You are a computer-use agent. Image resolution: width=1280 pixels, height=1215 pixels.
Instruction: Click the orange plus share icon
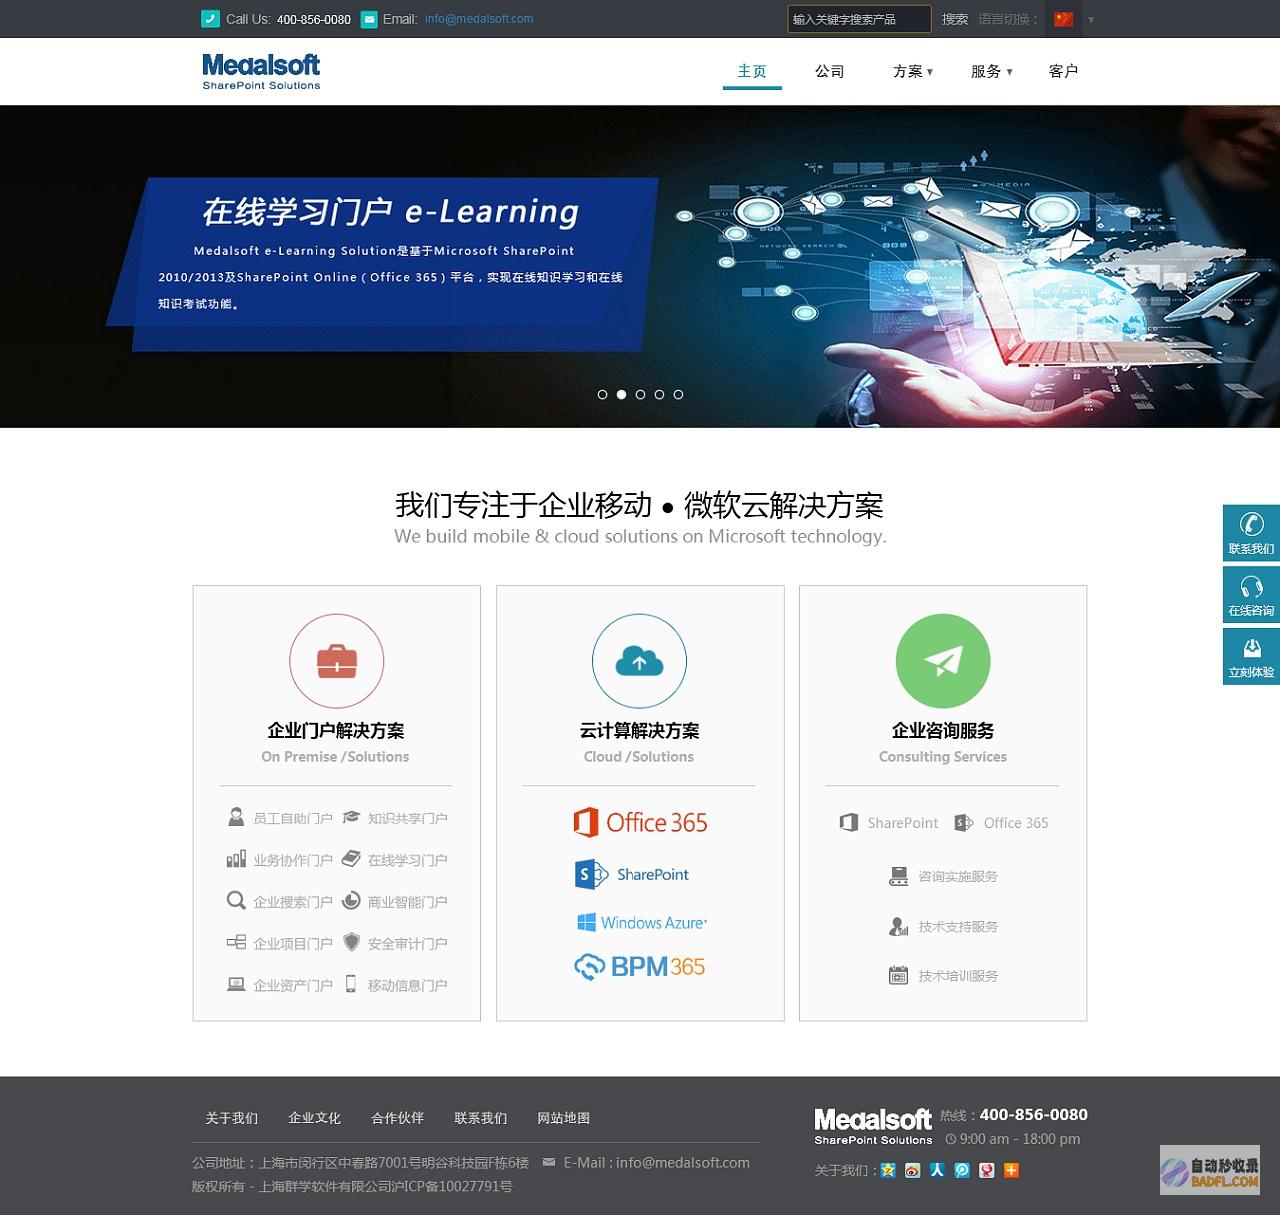[x=1011, y=1170]
